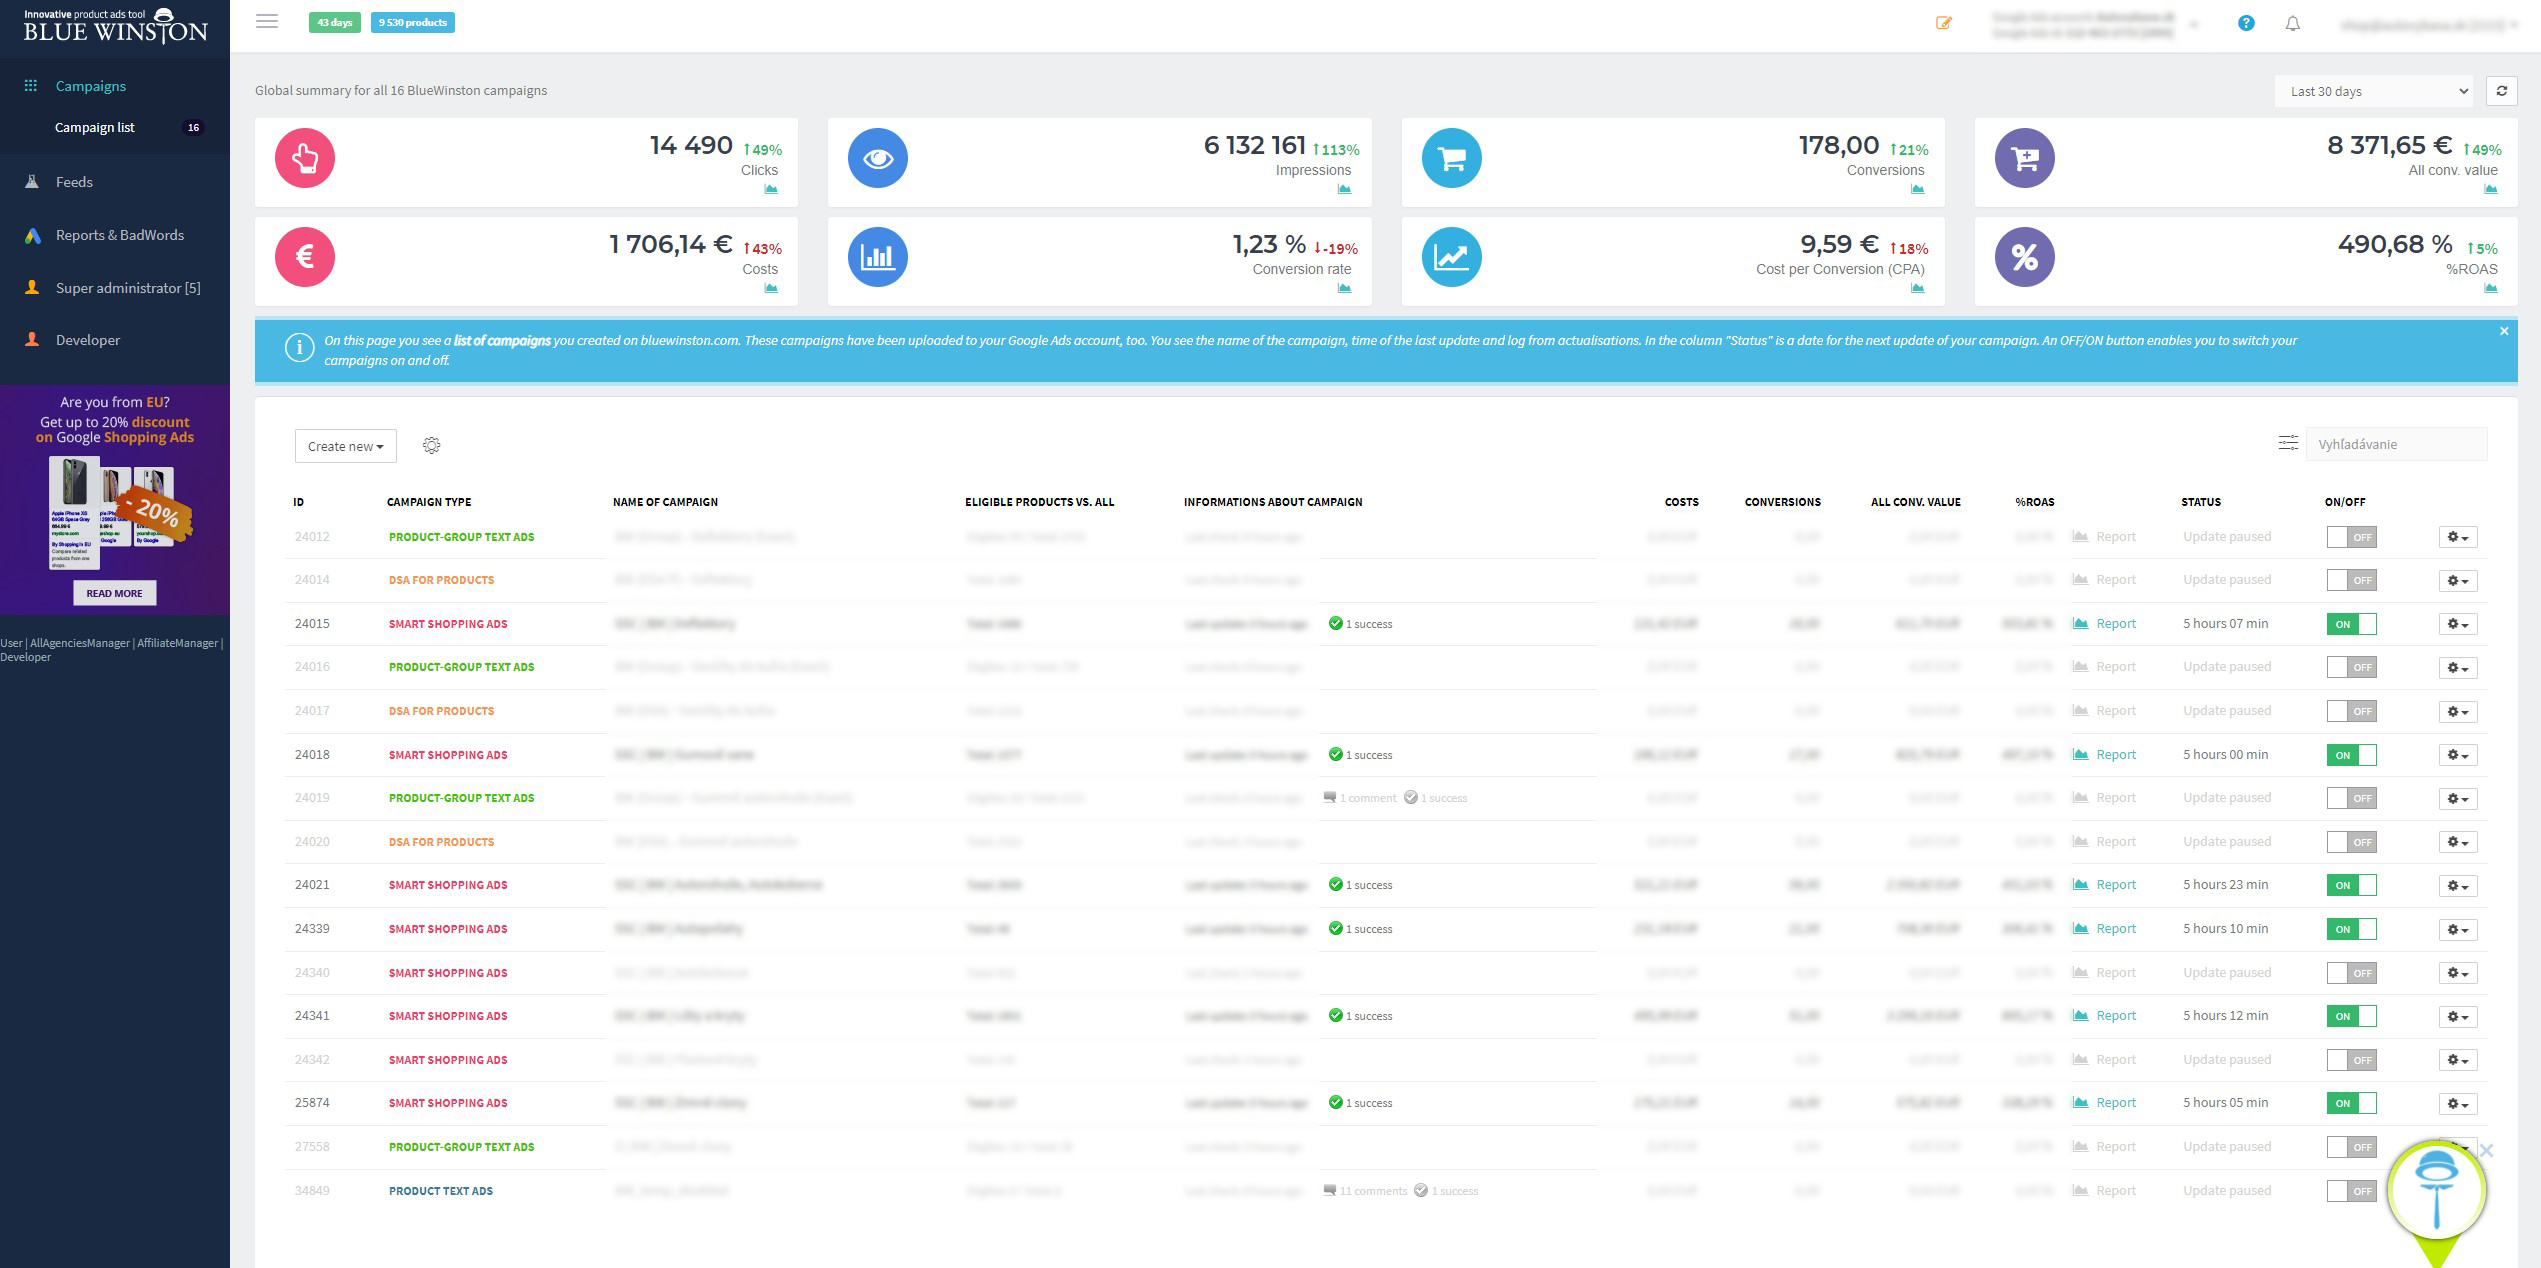Screen dimensions: 2541x1268
Task: Expand the Create new dropdown
Action: (x=345, y=446)
